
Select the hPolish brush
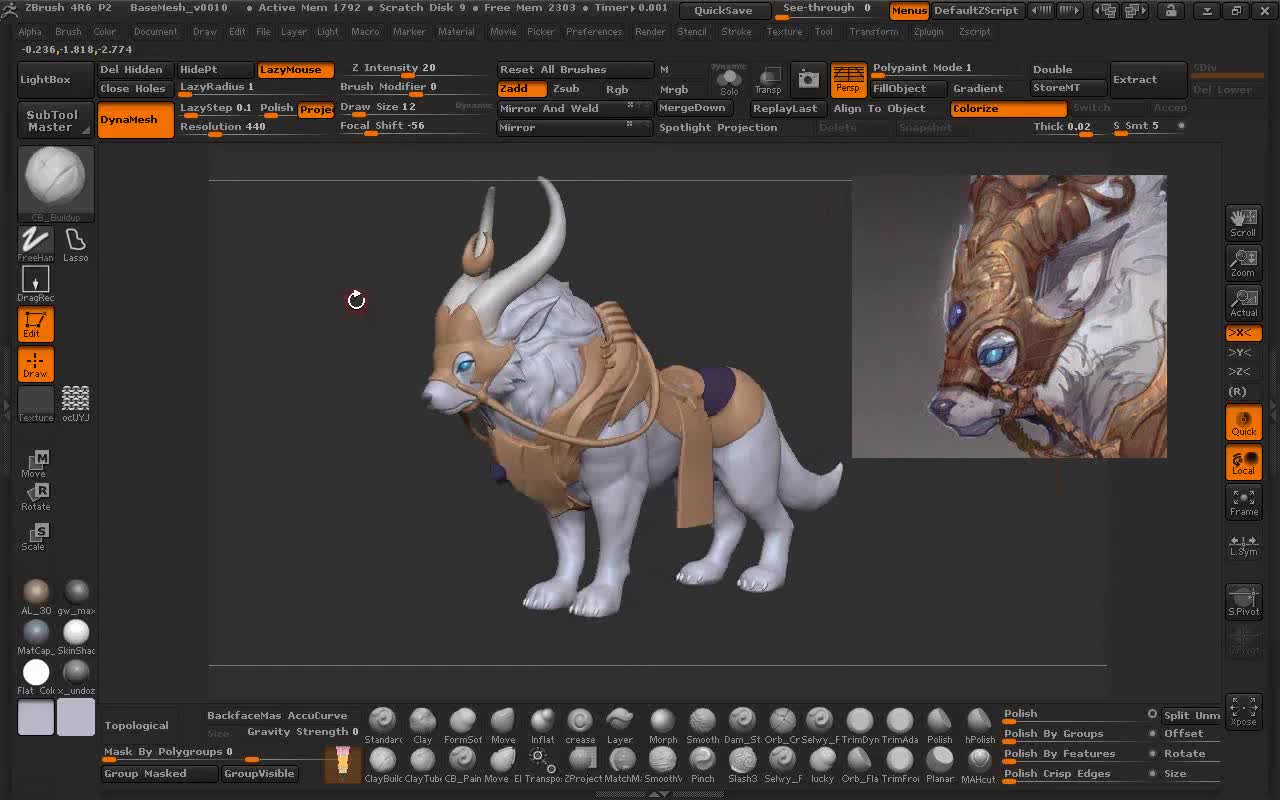(980, 726)
